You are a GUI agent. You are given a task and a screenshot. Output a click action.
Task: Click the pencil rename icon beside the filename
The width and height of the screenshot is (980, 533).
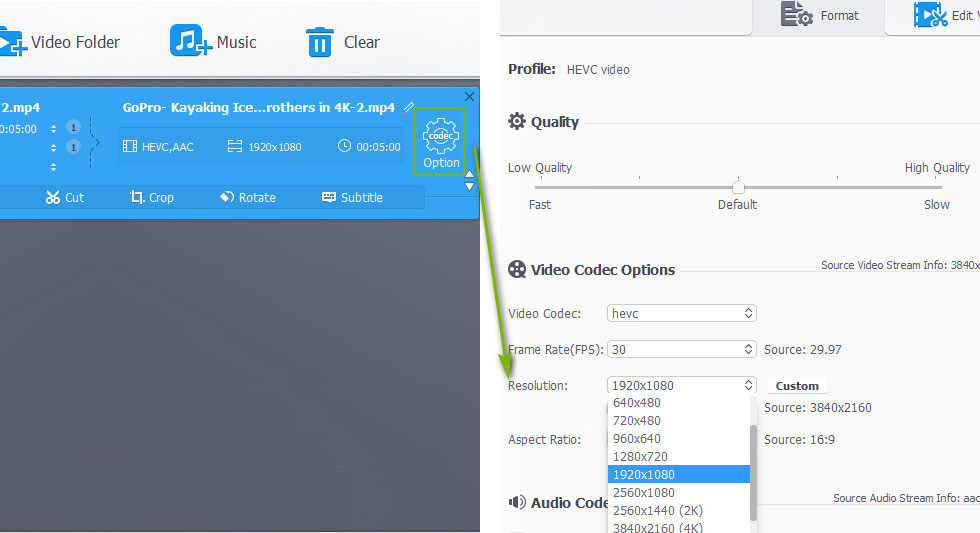pos(408,107)
